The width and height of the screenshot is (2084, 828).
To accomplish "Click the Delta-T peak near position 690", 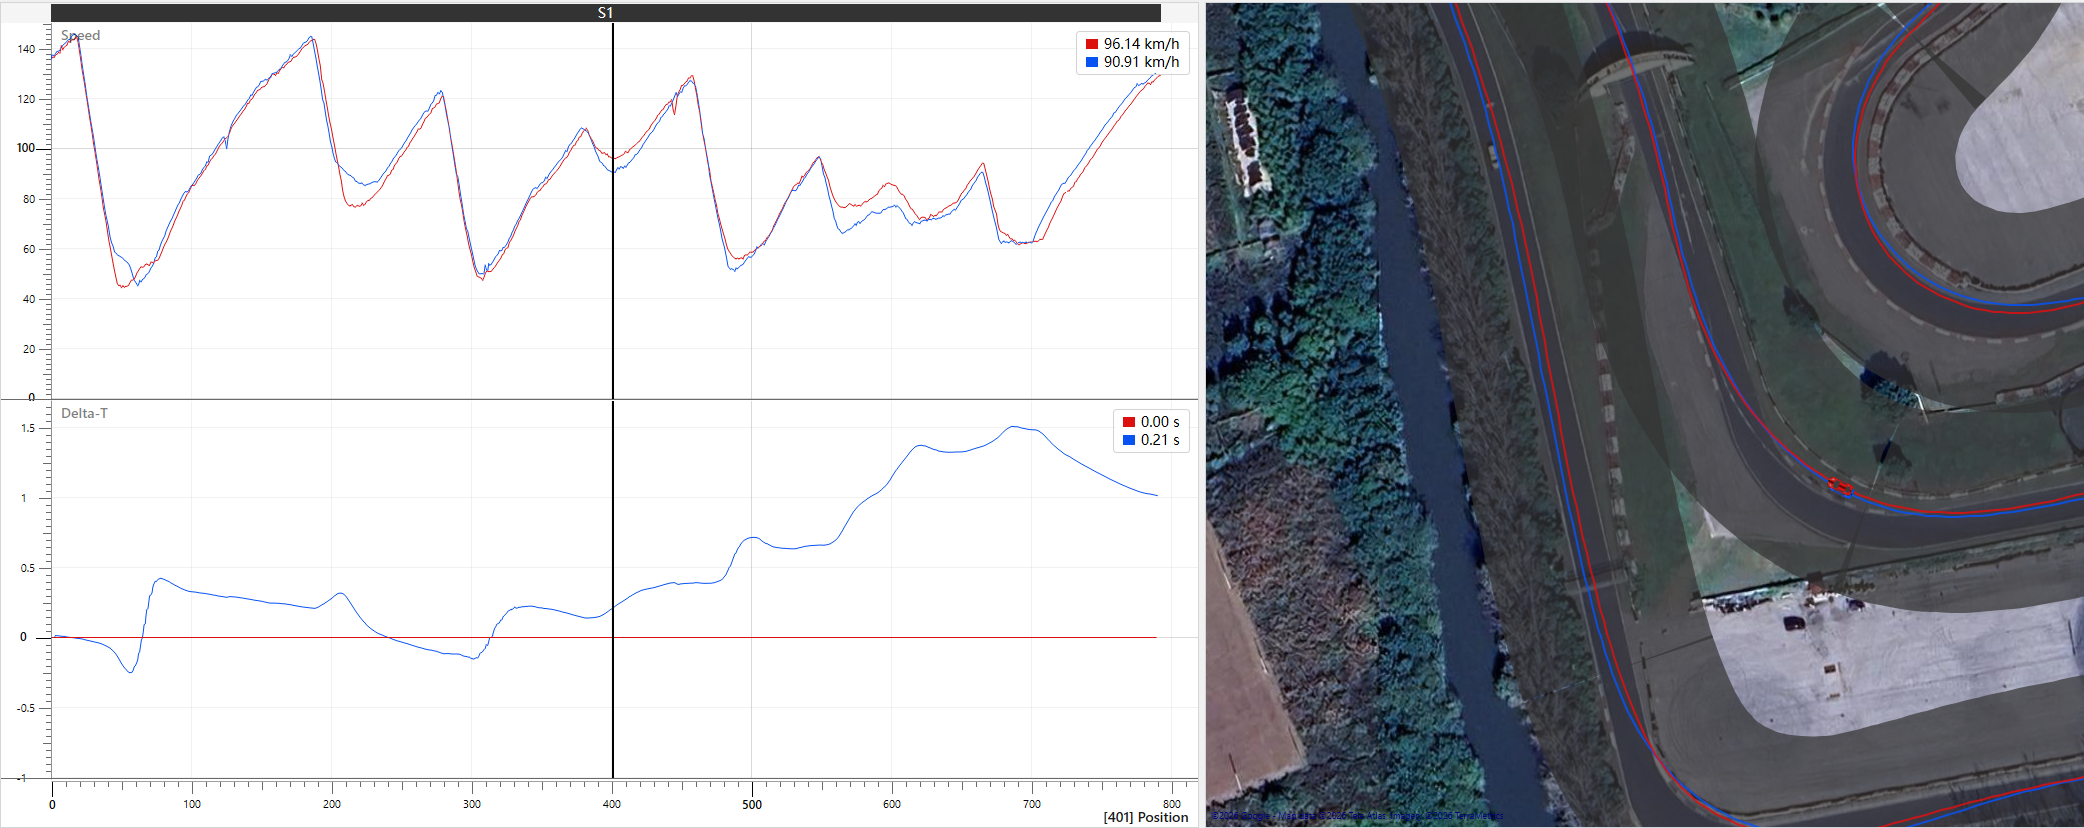I will point(1014,427).
